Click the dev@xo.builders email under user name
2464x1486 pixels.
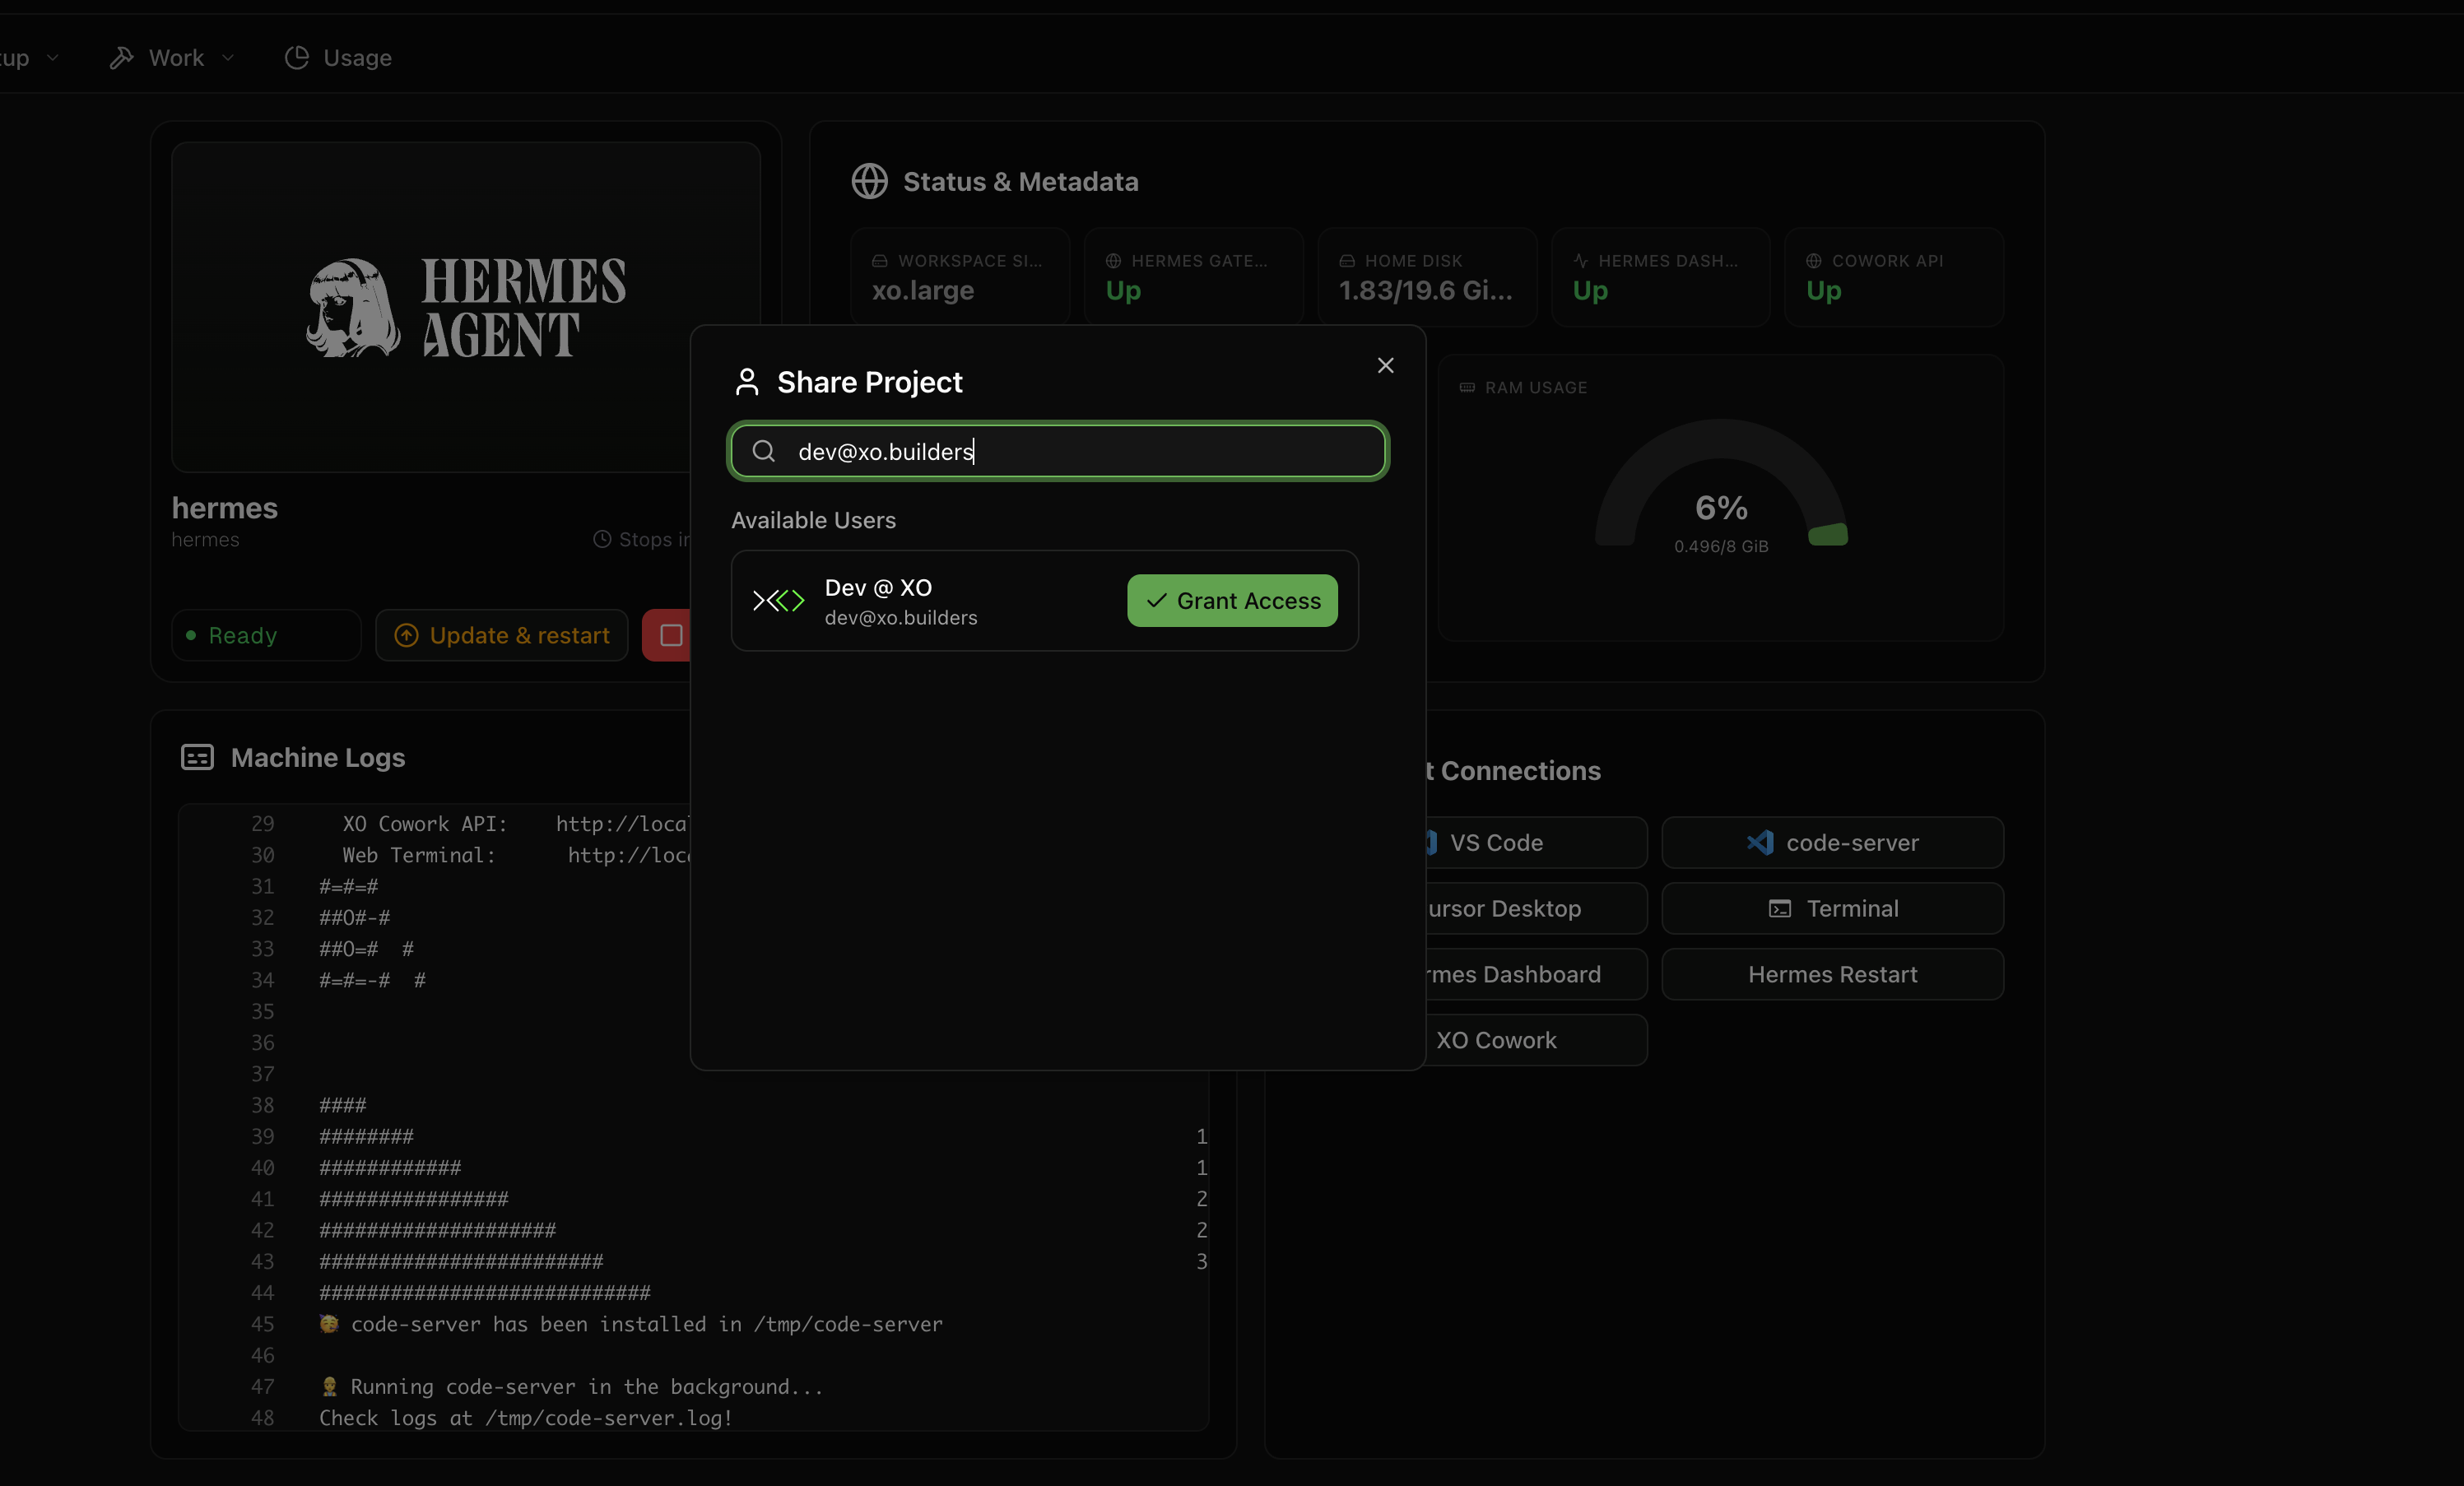click(x=900, y=618)
